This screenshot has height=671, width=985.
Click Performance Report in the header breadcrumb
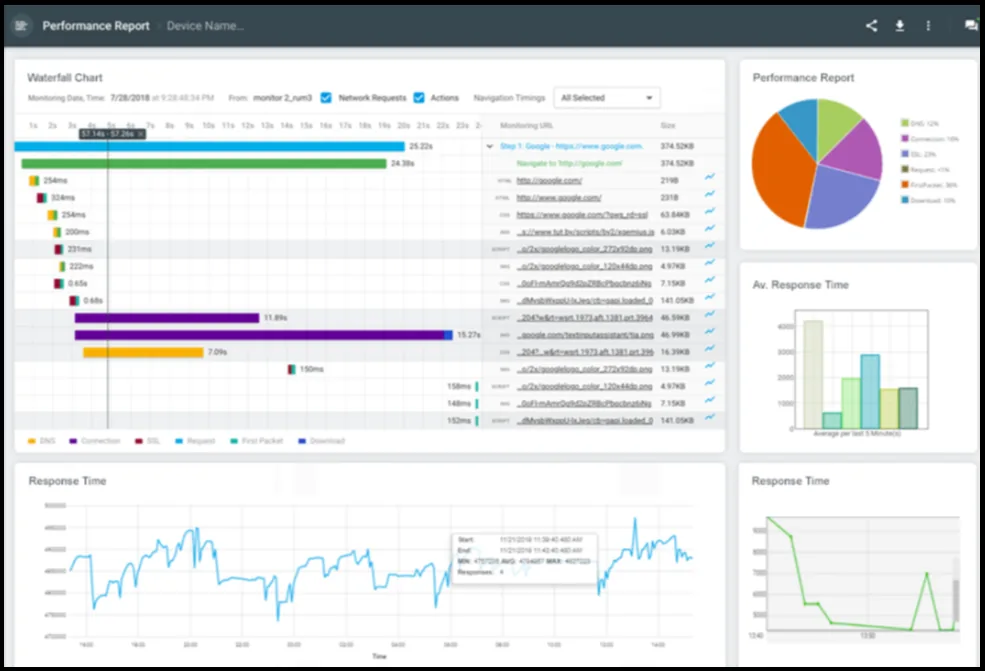(x=96, y=26)
